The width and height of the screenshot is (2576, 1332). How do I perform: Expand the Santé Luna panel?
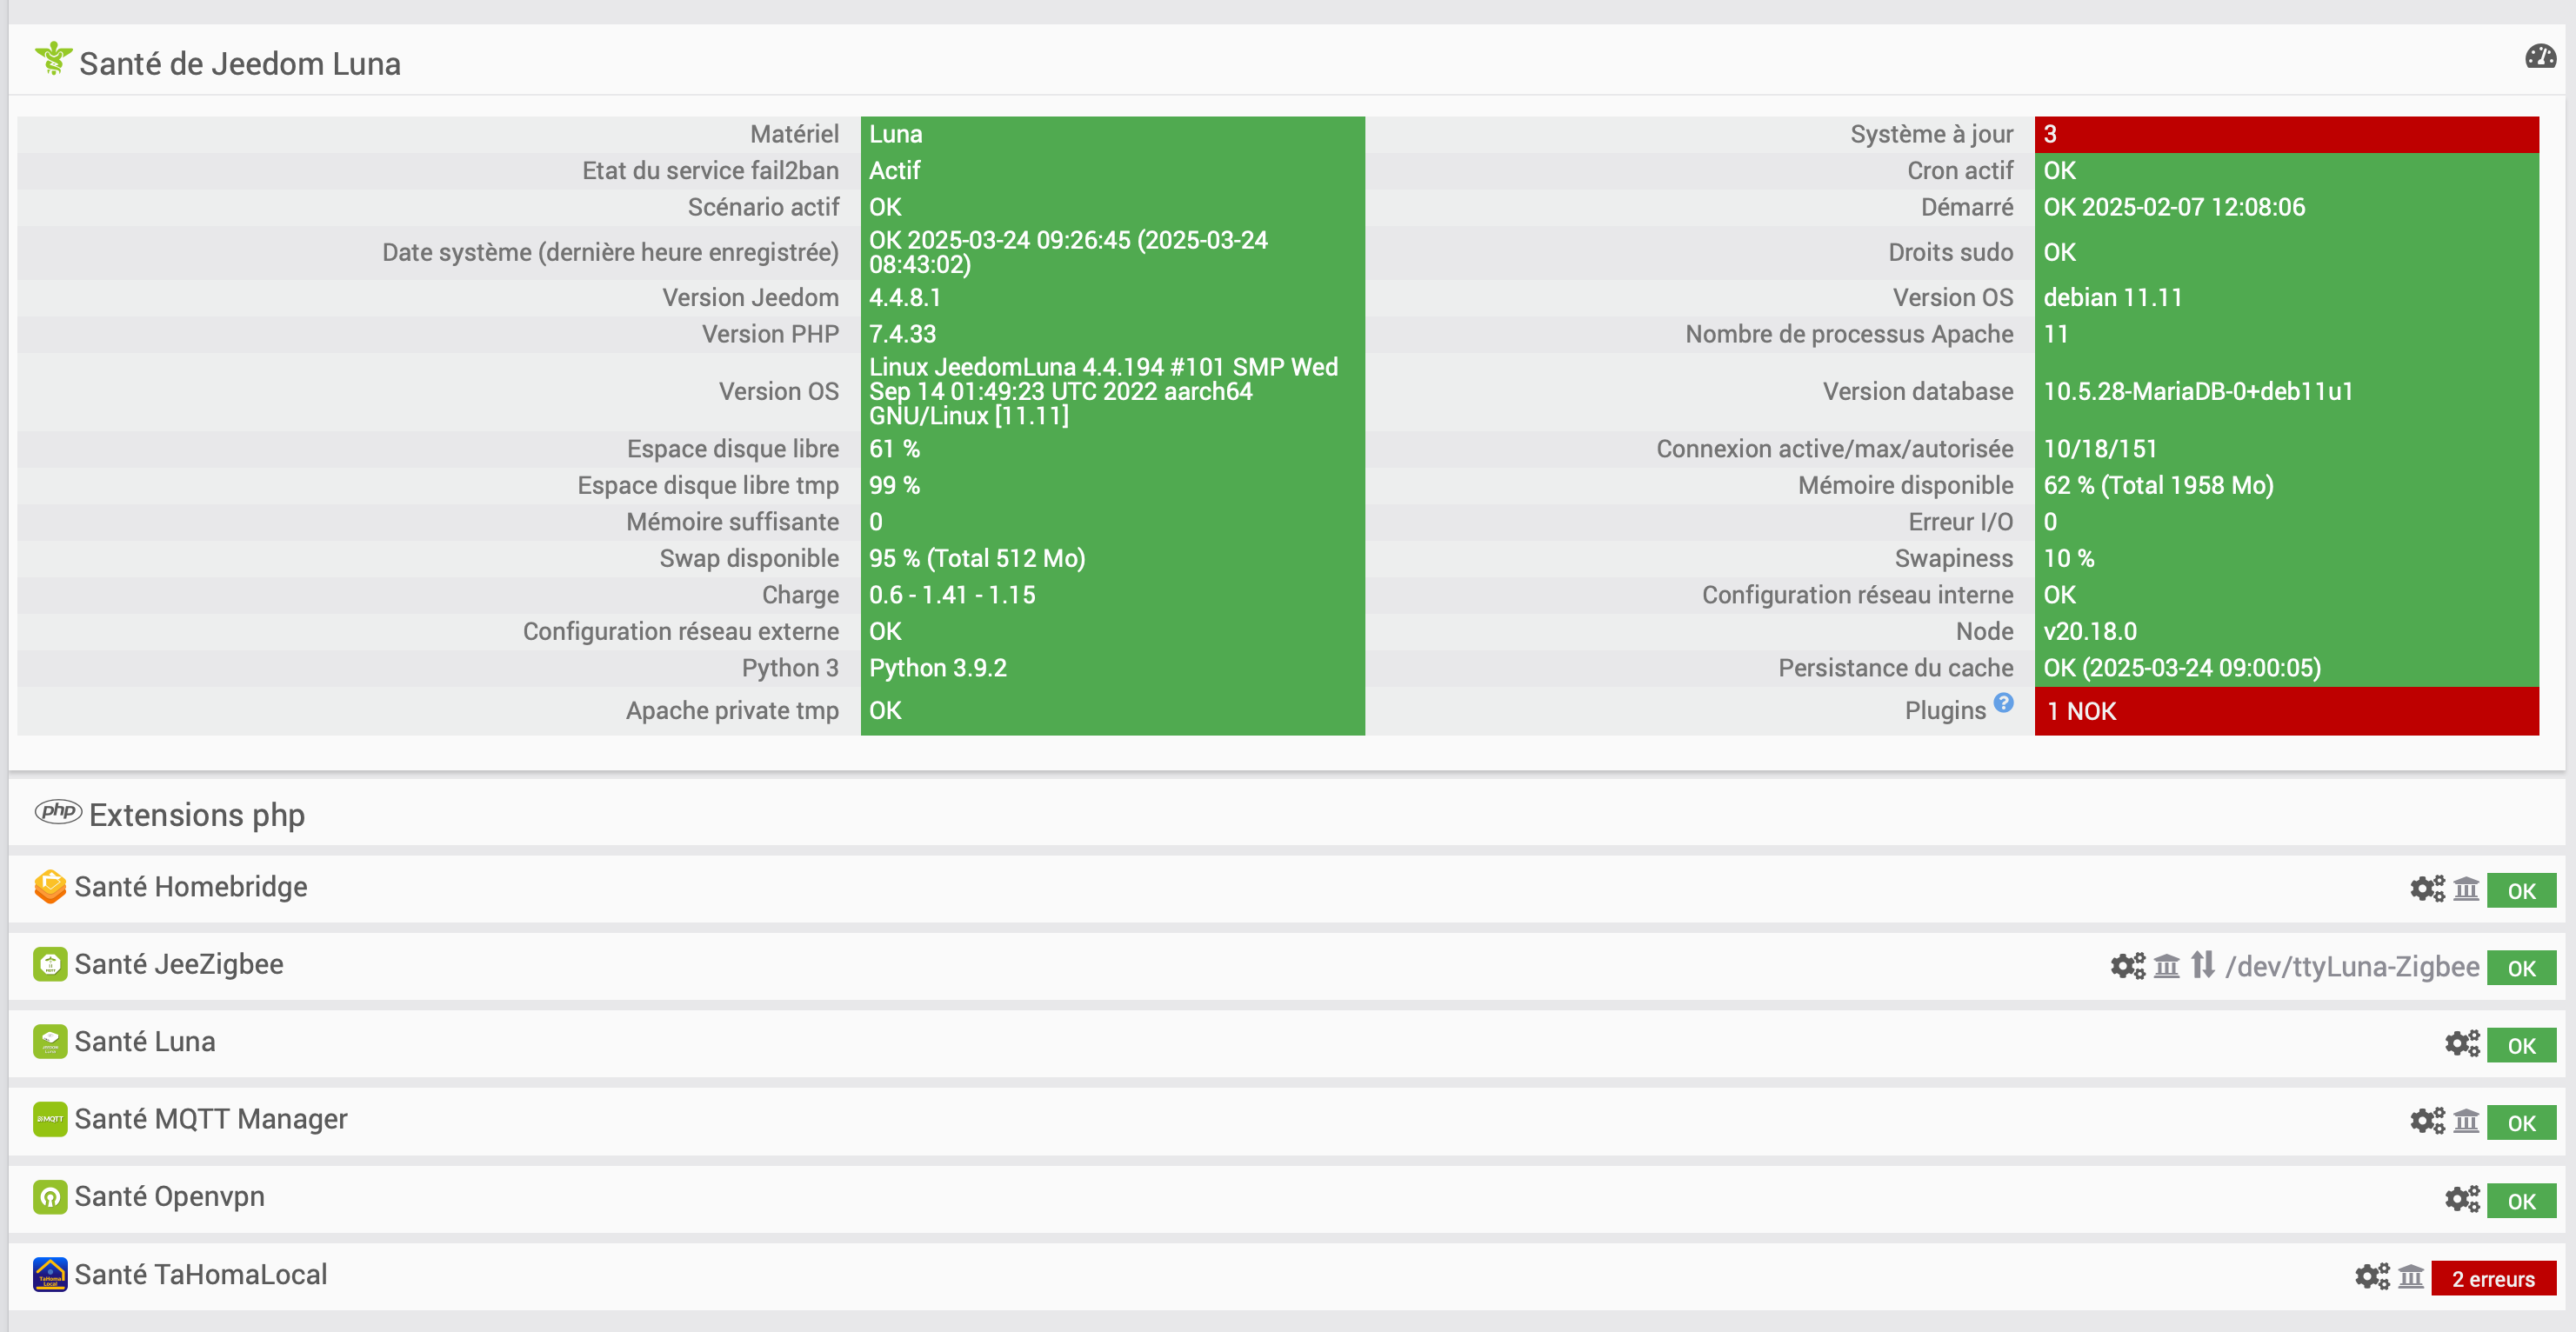[x=1287, y=1043]
